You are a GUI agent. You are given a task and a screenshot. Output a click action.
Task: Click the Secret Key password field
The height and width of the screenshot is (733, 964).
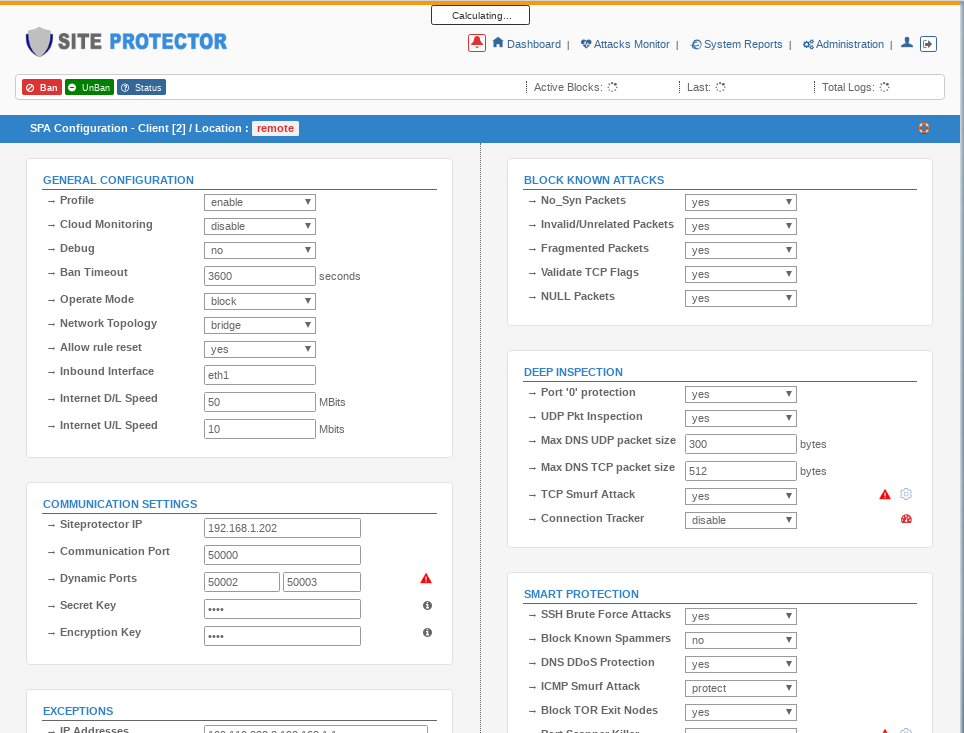tap(282, 609)
